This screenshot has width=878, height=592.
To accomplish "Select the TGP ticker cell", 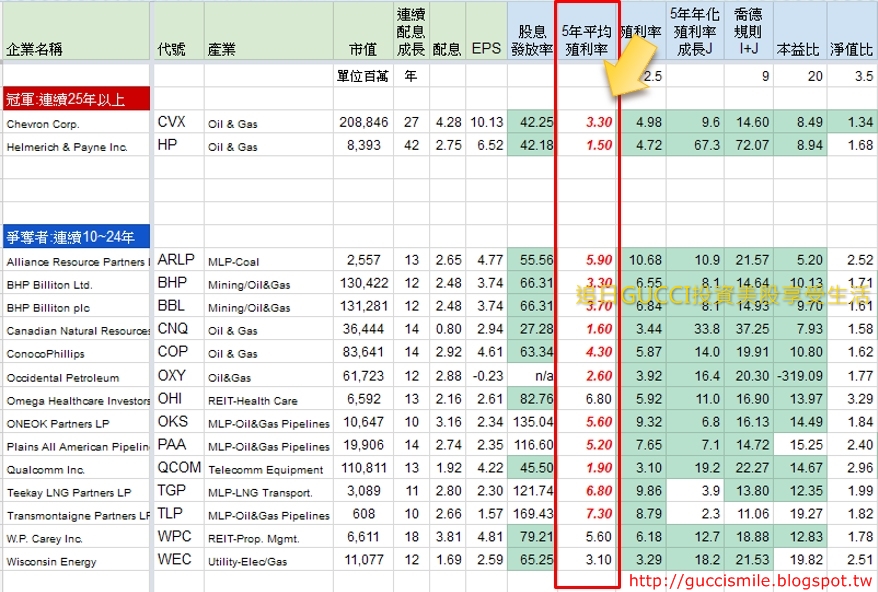I will (179, 491).
